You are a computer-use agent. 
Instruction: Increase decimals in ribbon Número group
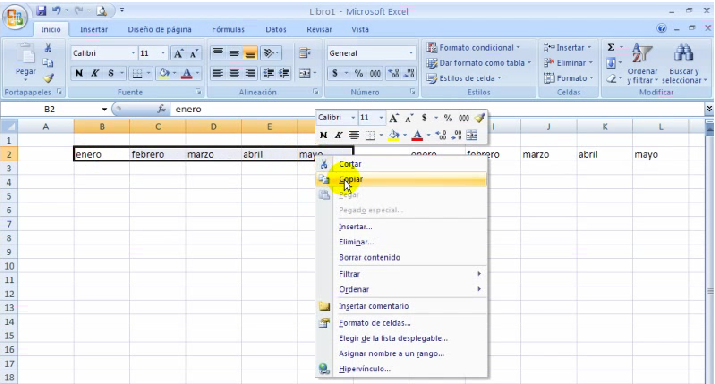tap(393, 73)
